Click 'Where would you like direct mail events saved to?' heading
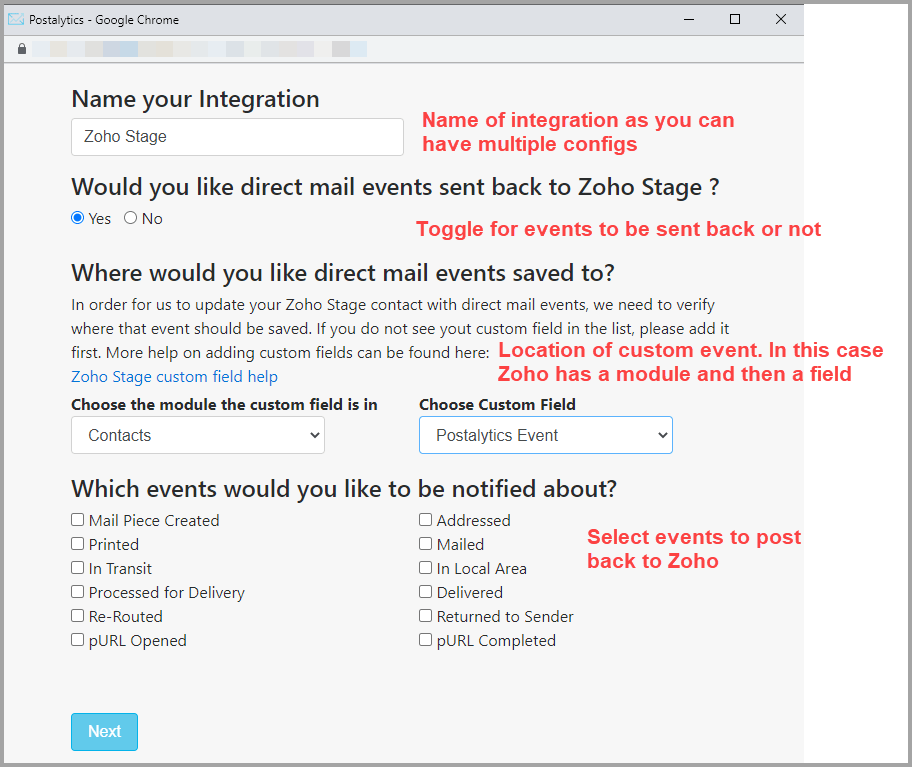This screenshot has height=767, width=912. (343, 273)
